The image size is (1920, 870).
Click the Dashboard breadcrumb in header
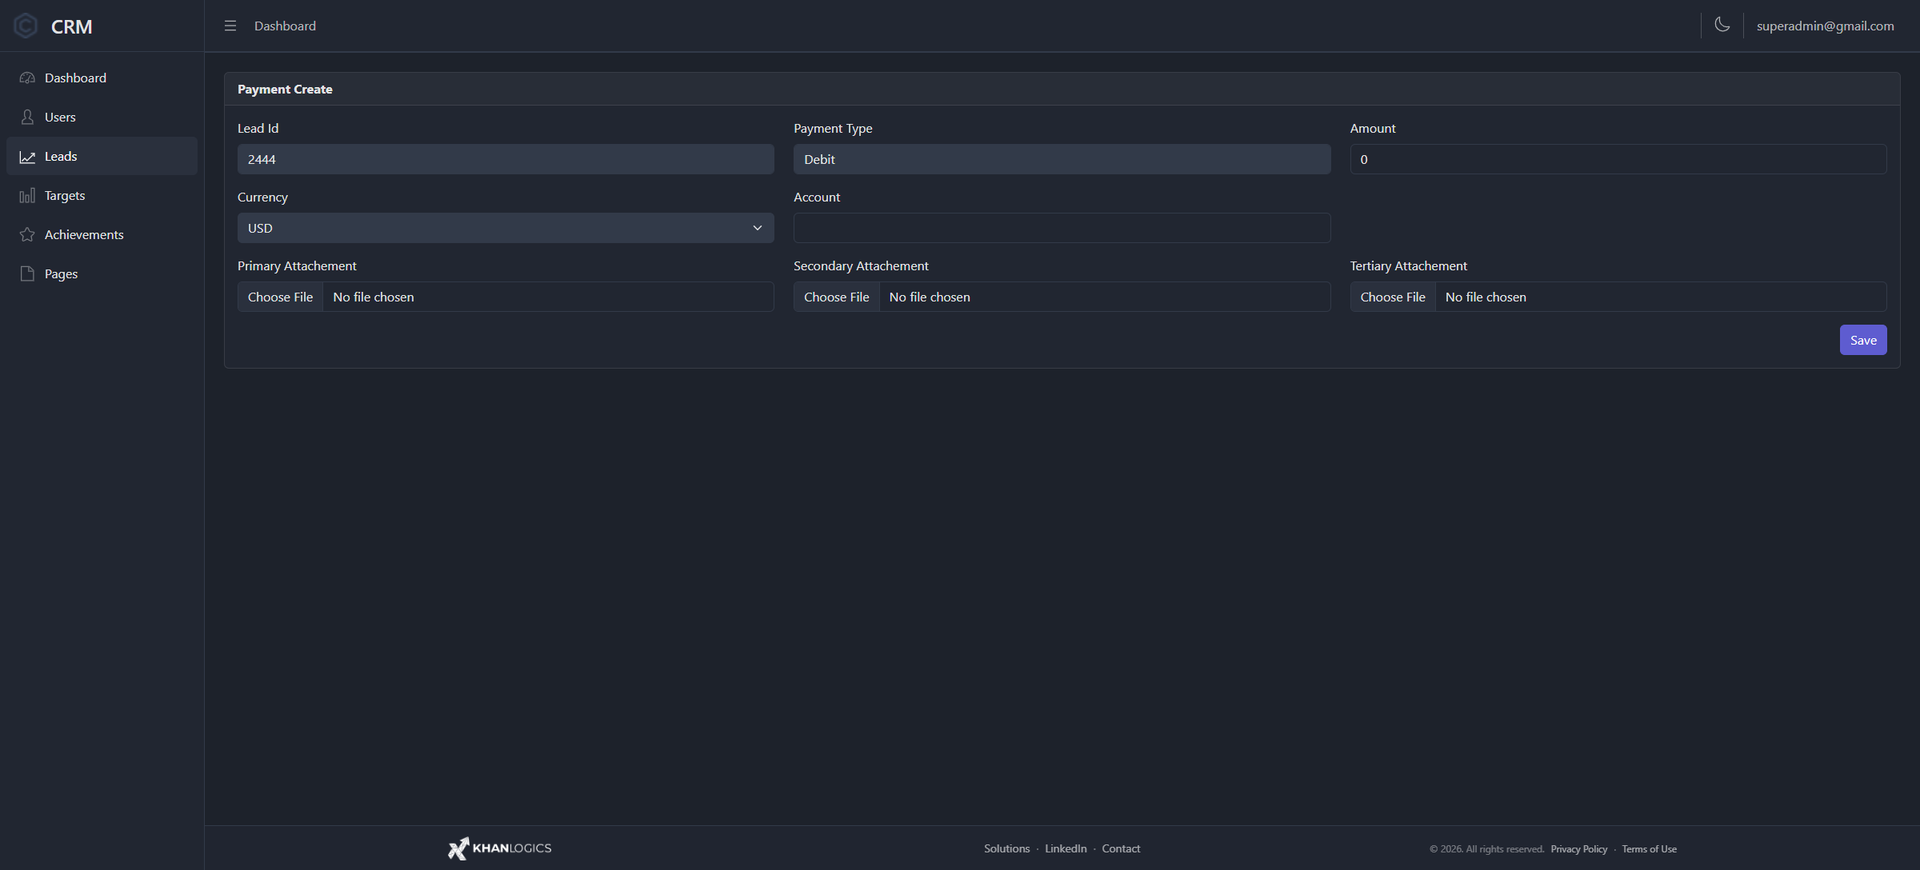coord(285,26)
